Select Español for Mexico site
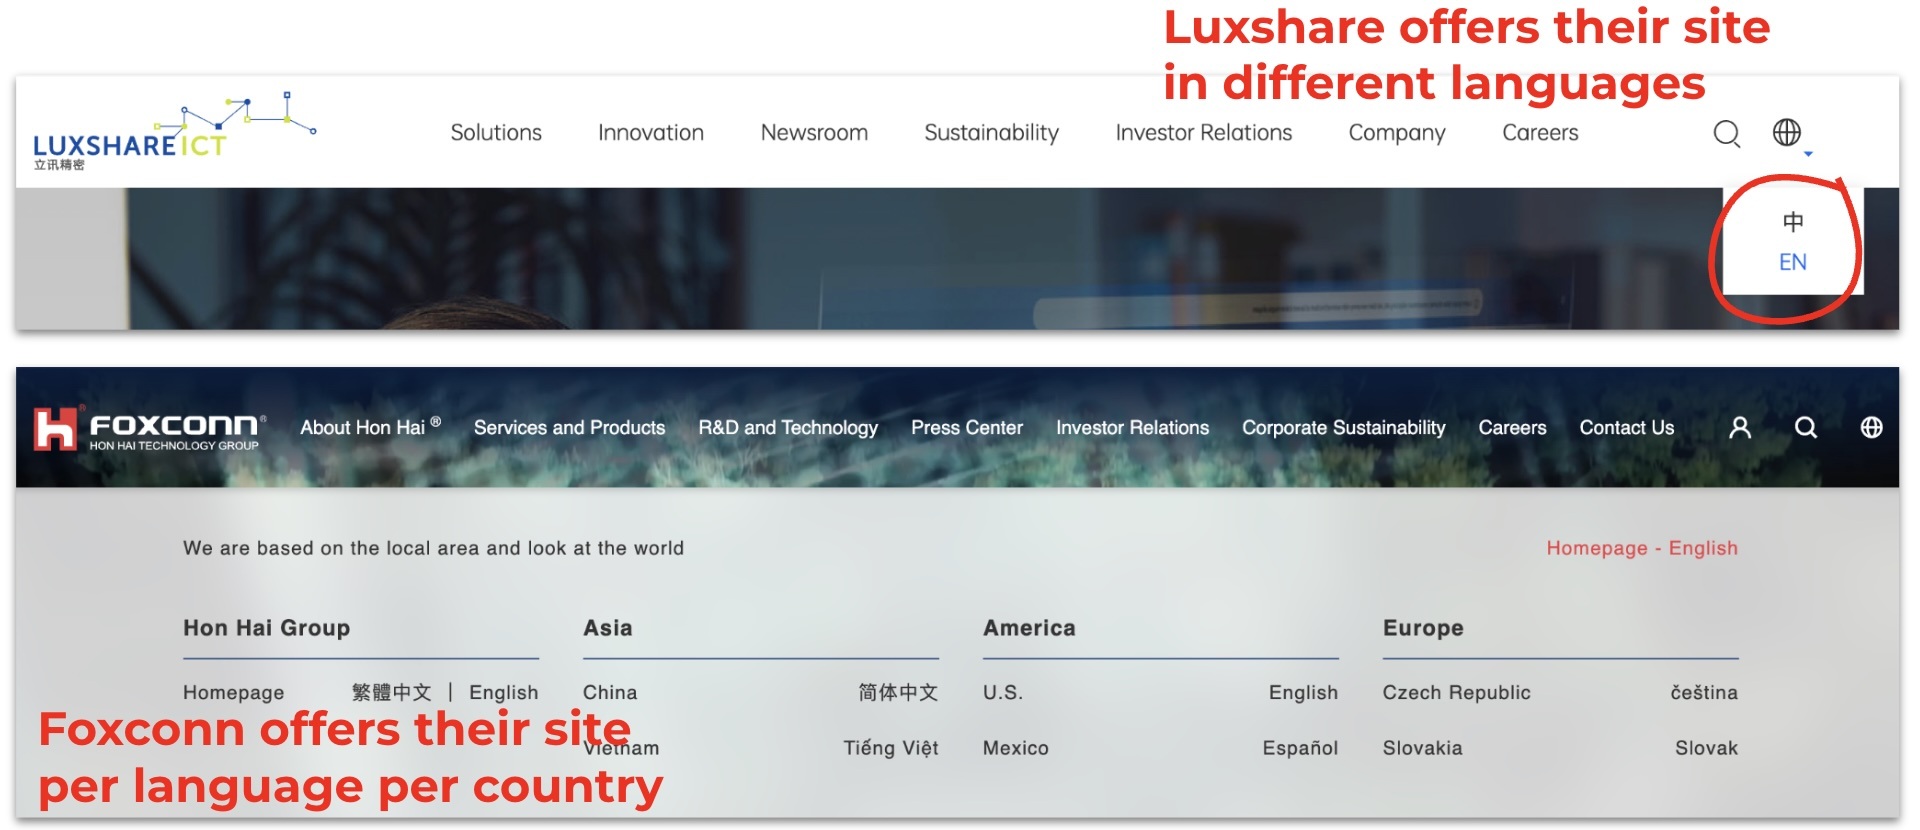Screen dimensions: 1920x830 point(1300,748)
